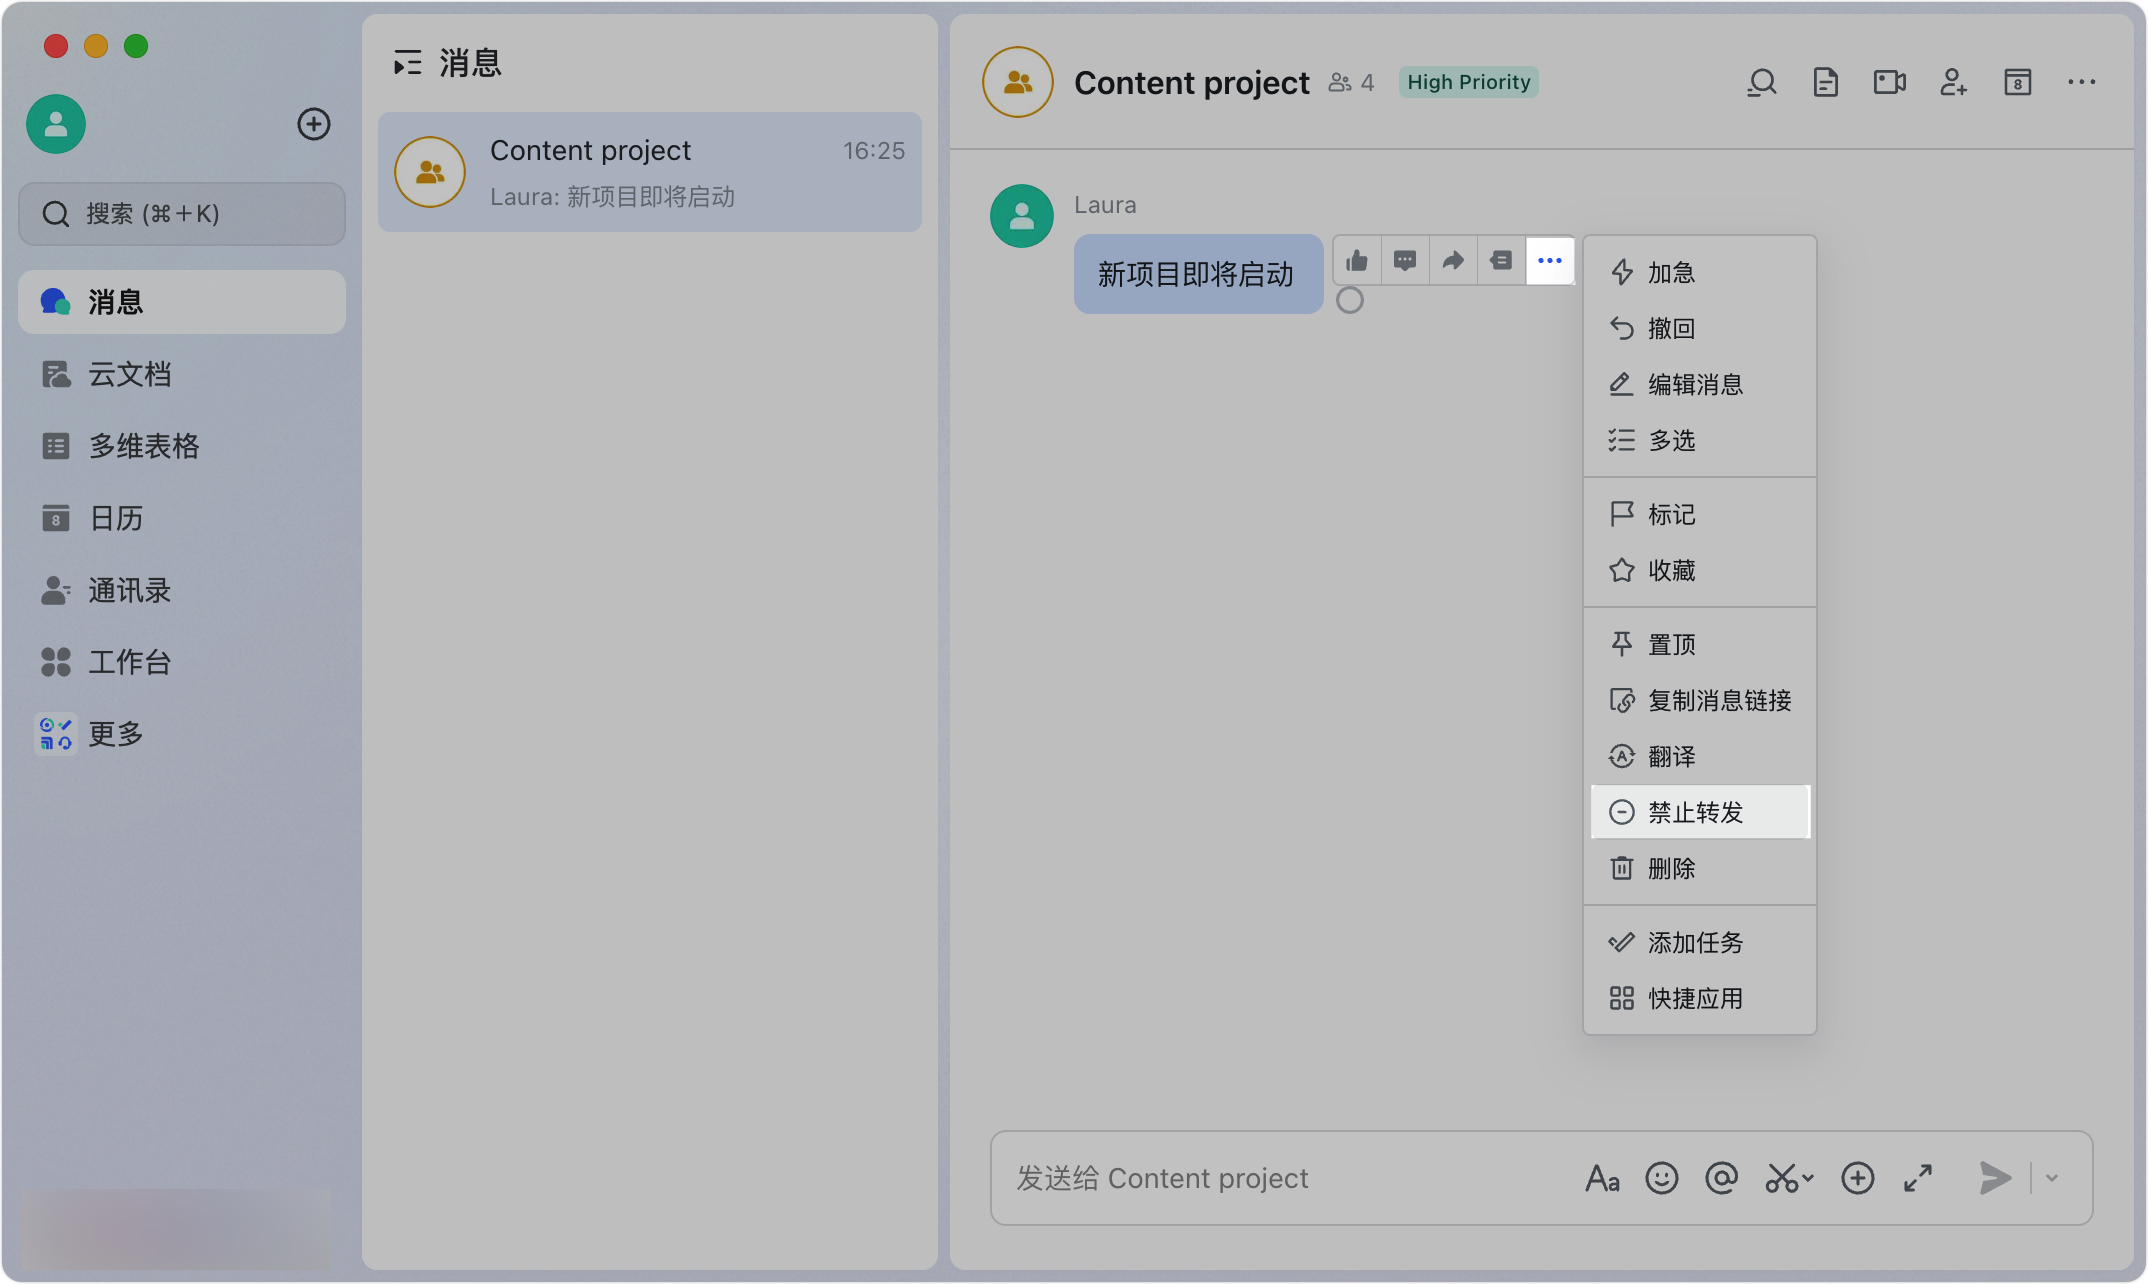
Task: Add group member icon in header
Action: (1953, 82)
